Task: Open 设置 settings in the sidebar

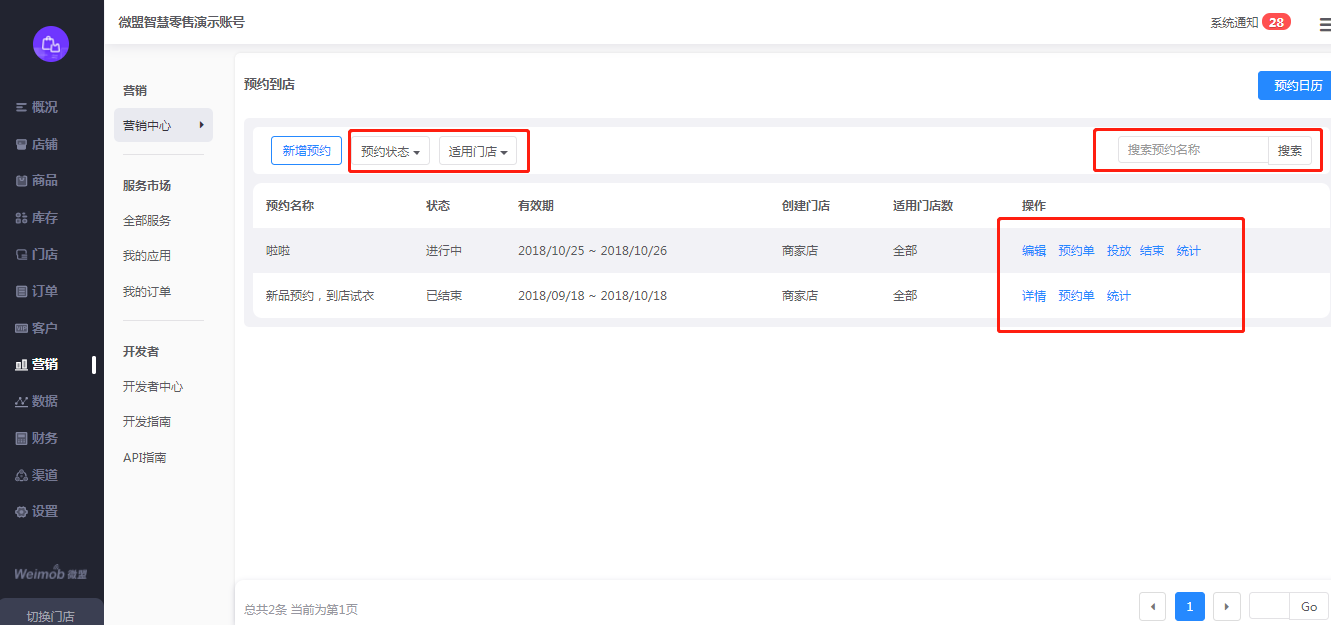Action: (x=44, y=511)
